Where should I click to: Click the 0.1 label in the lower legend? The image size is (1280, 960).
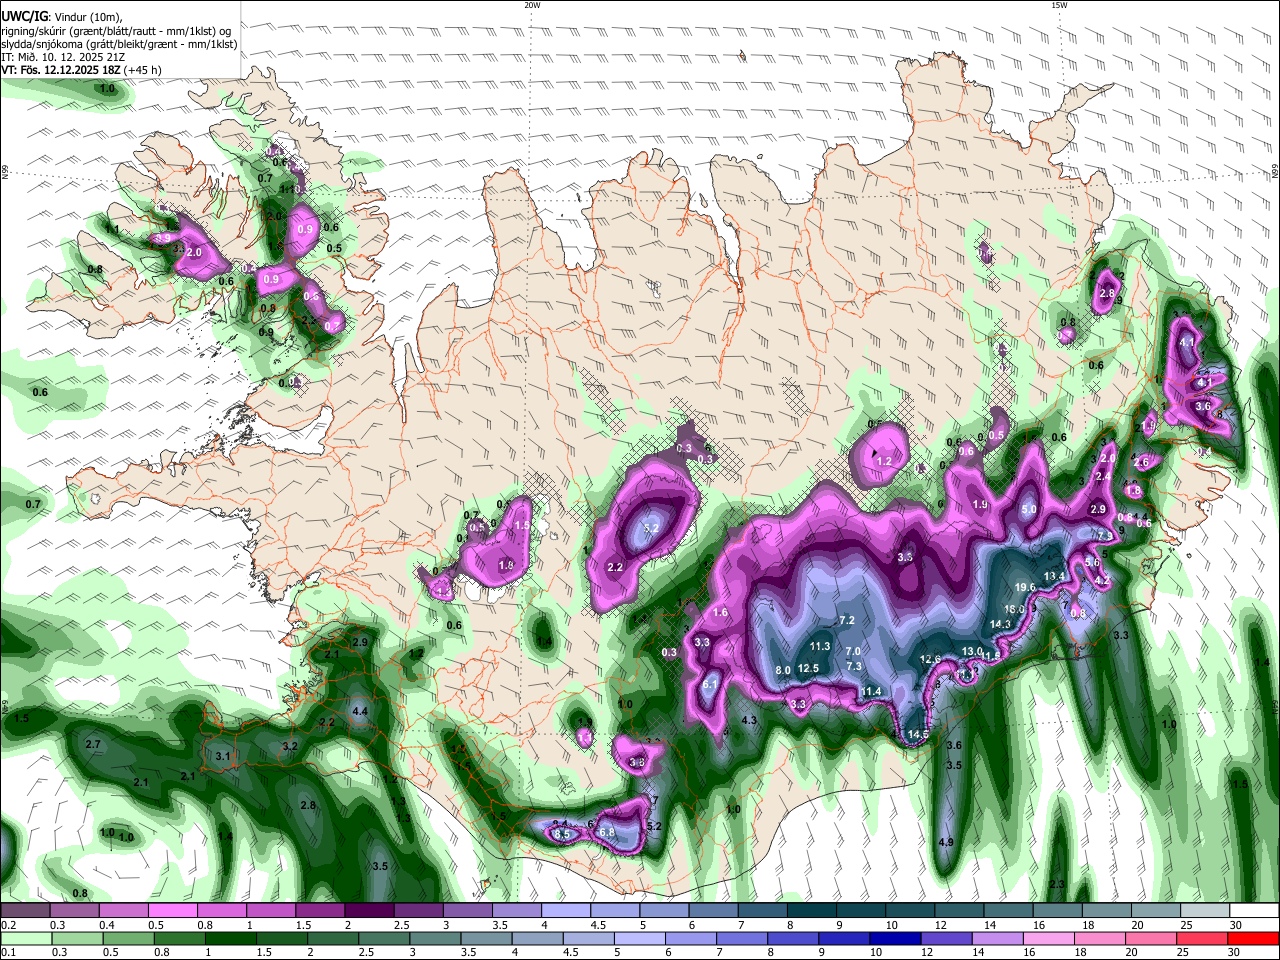8,952
